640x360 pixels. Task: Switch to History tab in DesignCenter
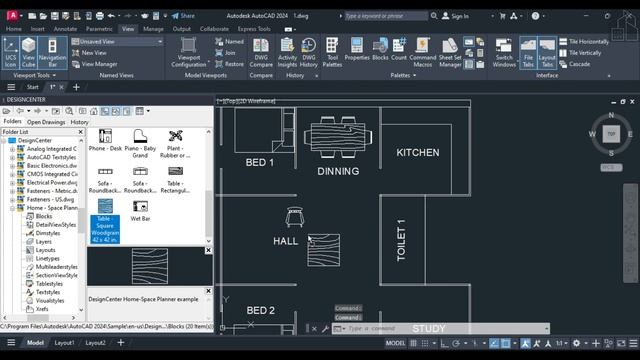coord(80,122)
